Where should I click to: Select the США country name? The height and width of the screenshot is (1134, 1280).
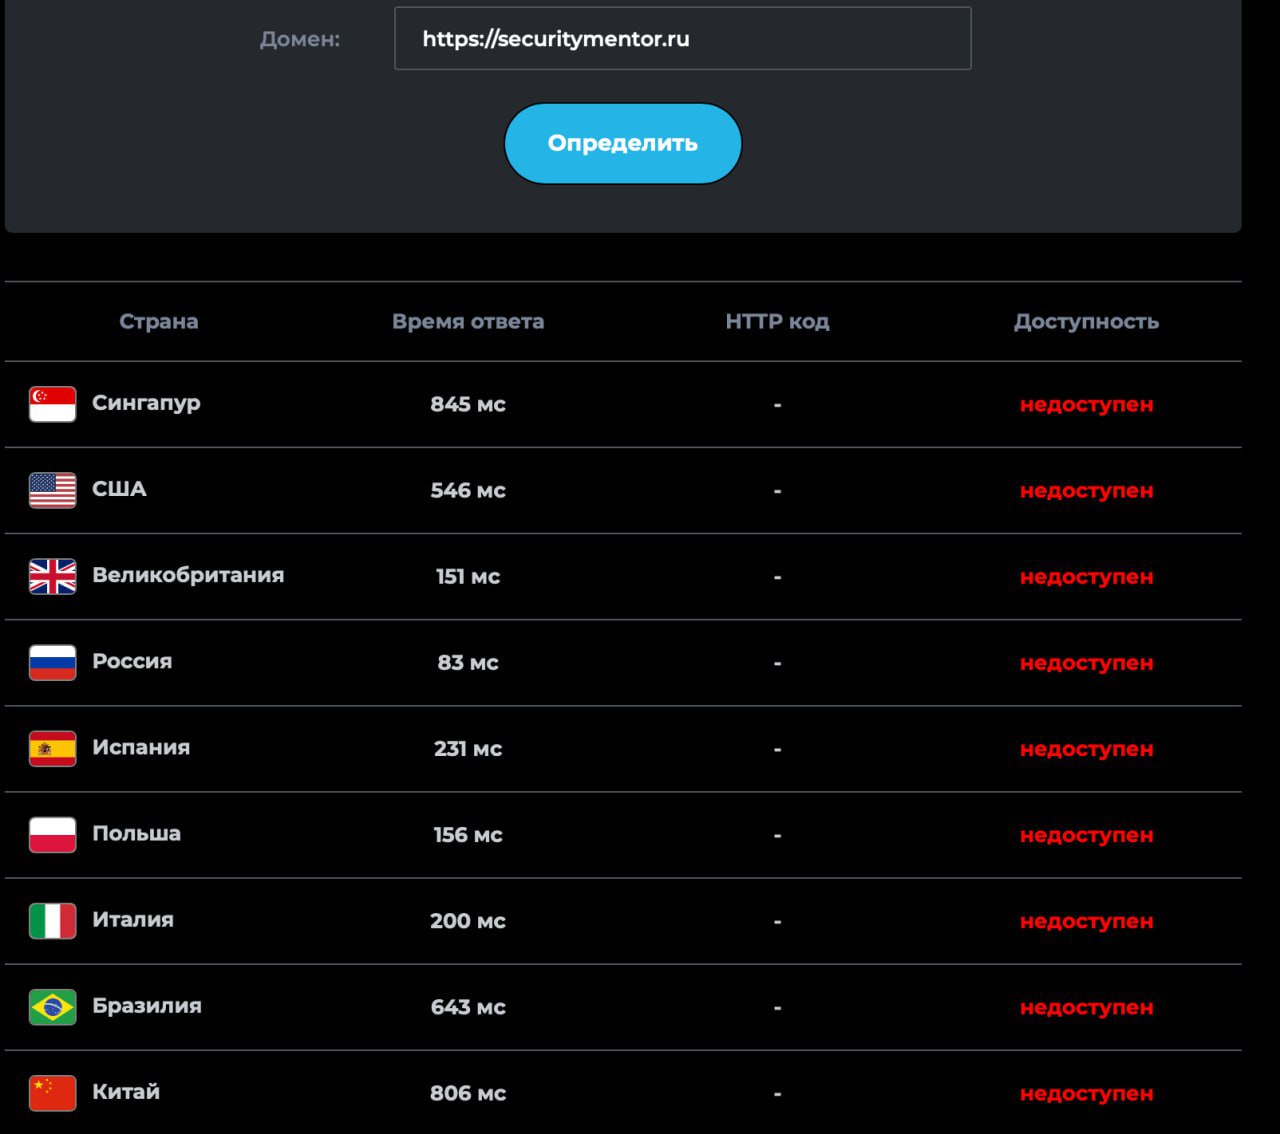click(119, 489)
